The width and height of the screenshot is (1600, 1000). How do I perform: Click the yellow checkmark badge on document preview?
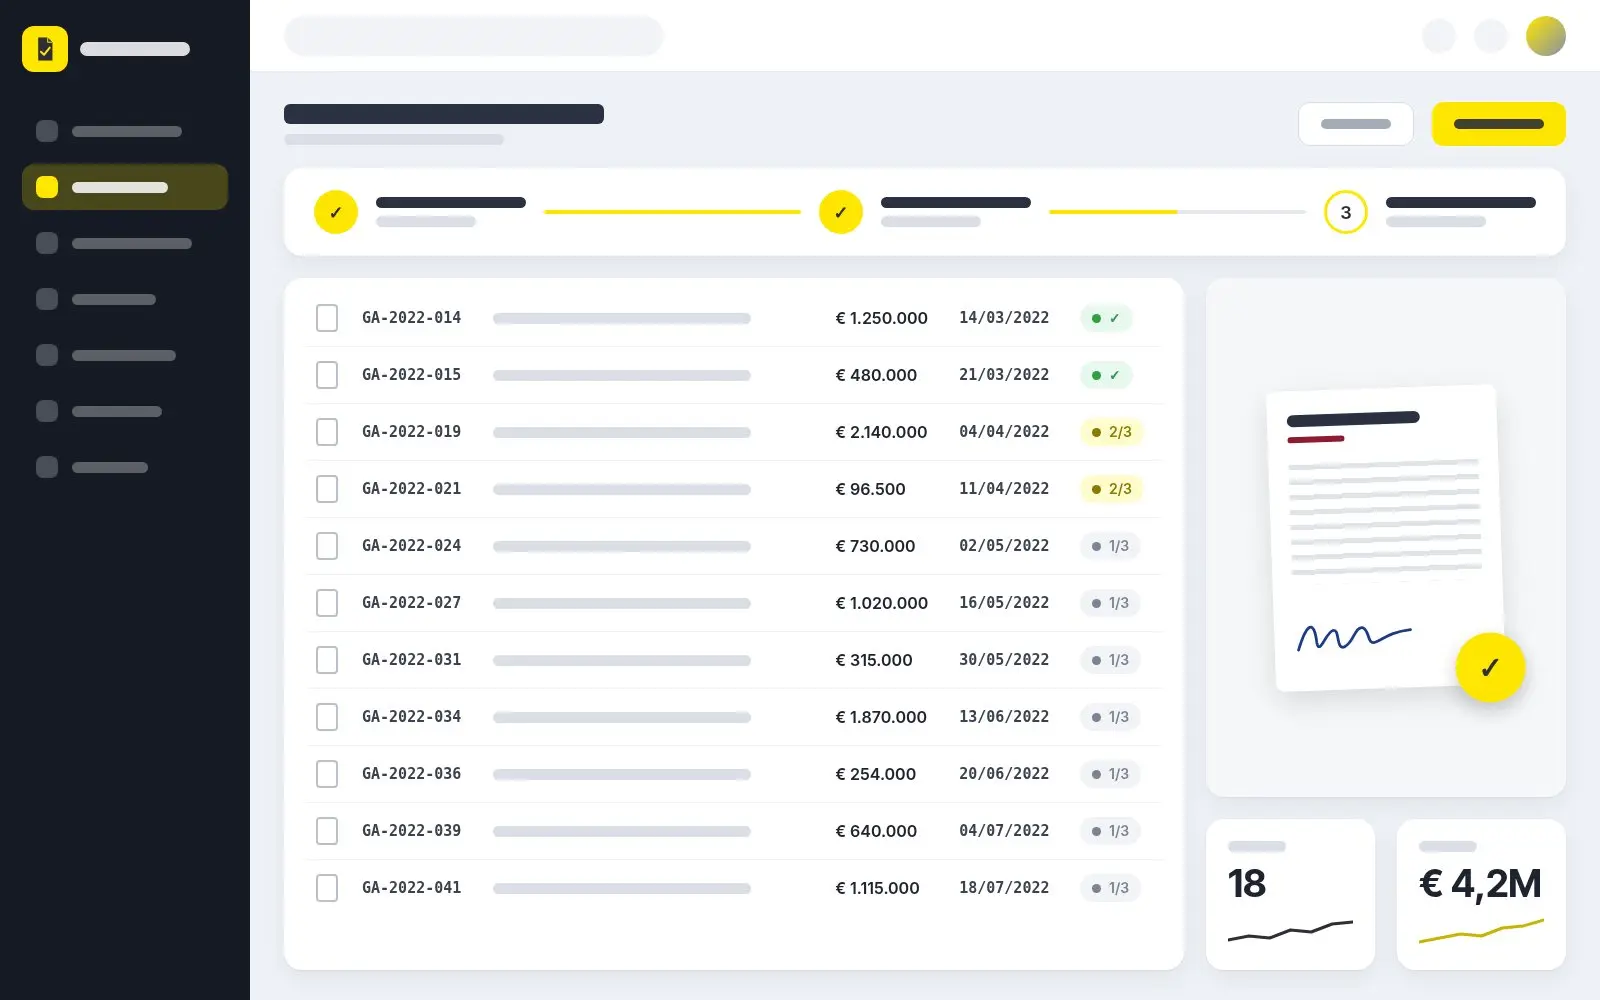point(1490,667)
